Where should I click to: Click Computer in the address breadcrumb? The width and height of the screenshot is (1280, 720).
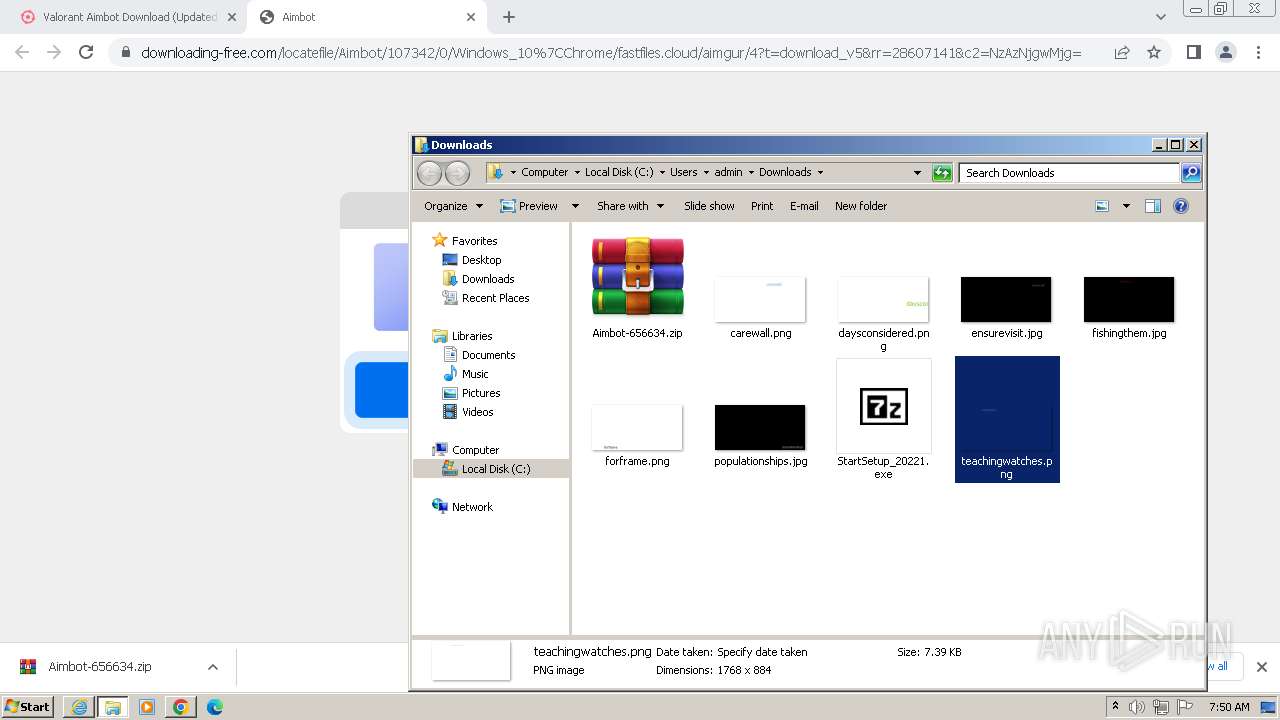point(544,172)
